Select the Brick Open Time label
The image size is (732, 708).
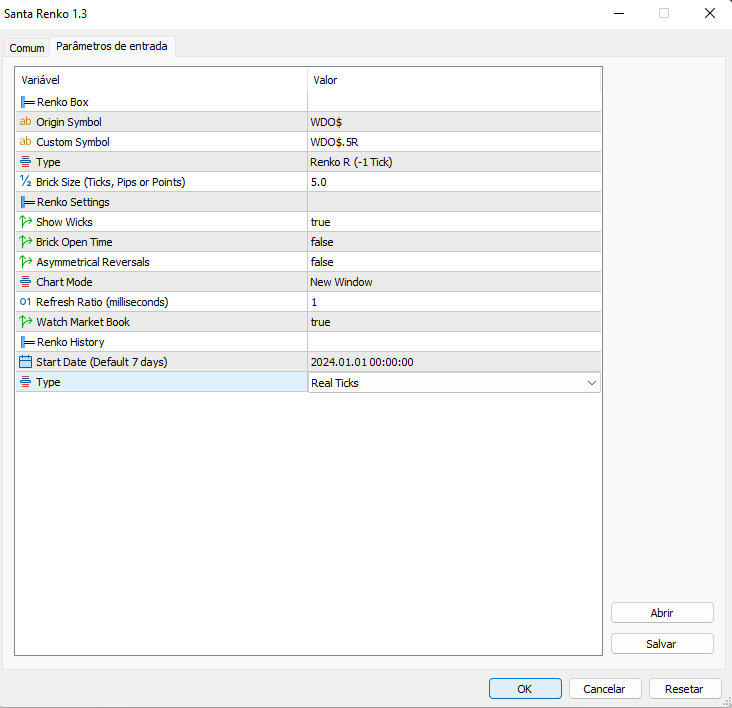(x=74, y=242)
